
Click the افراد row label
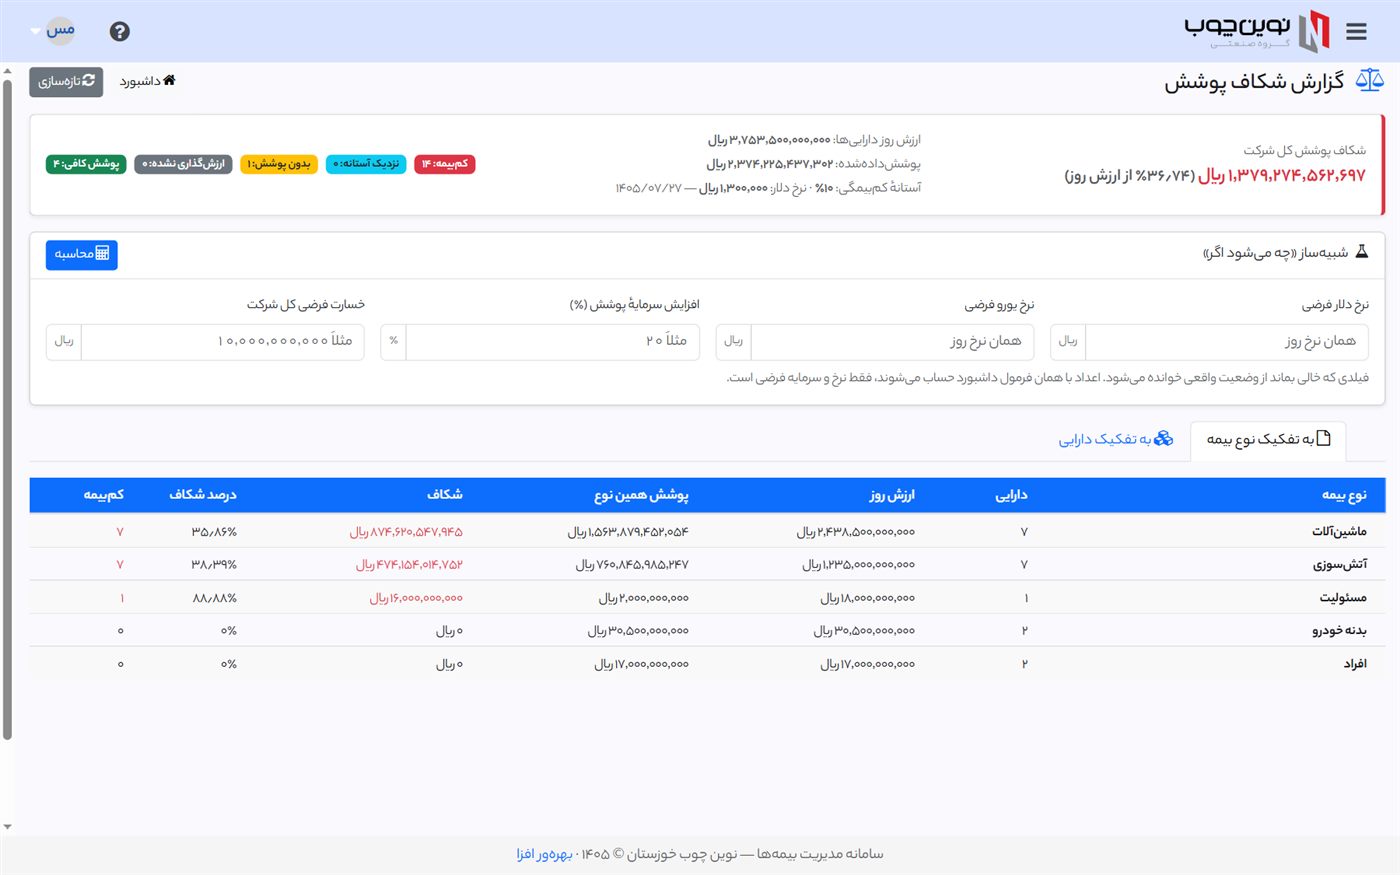(1355, 664)
